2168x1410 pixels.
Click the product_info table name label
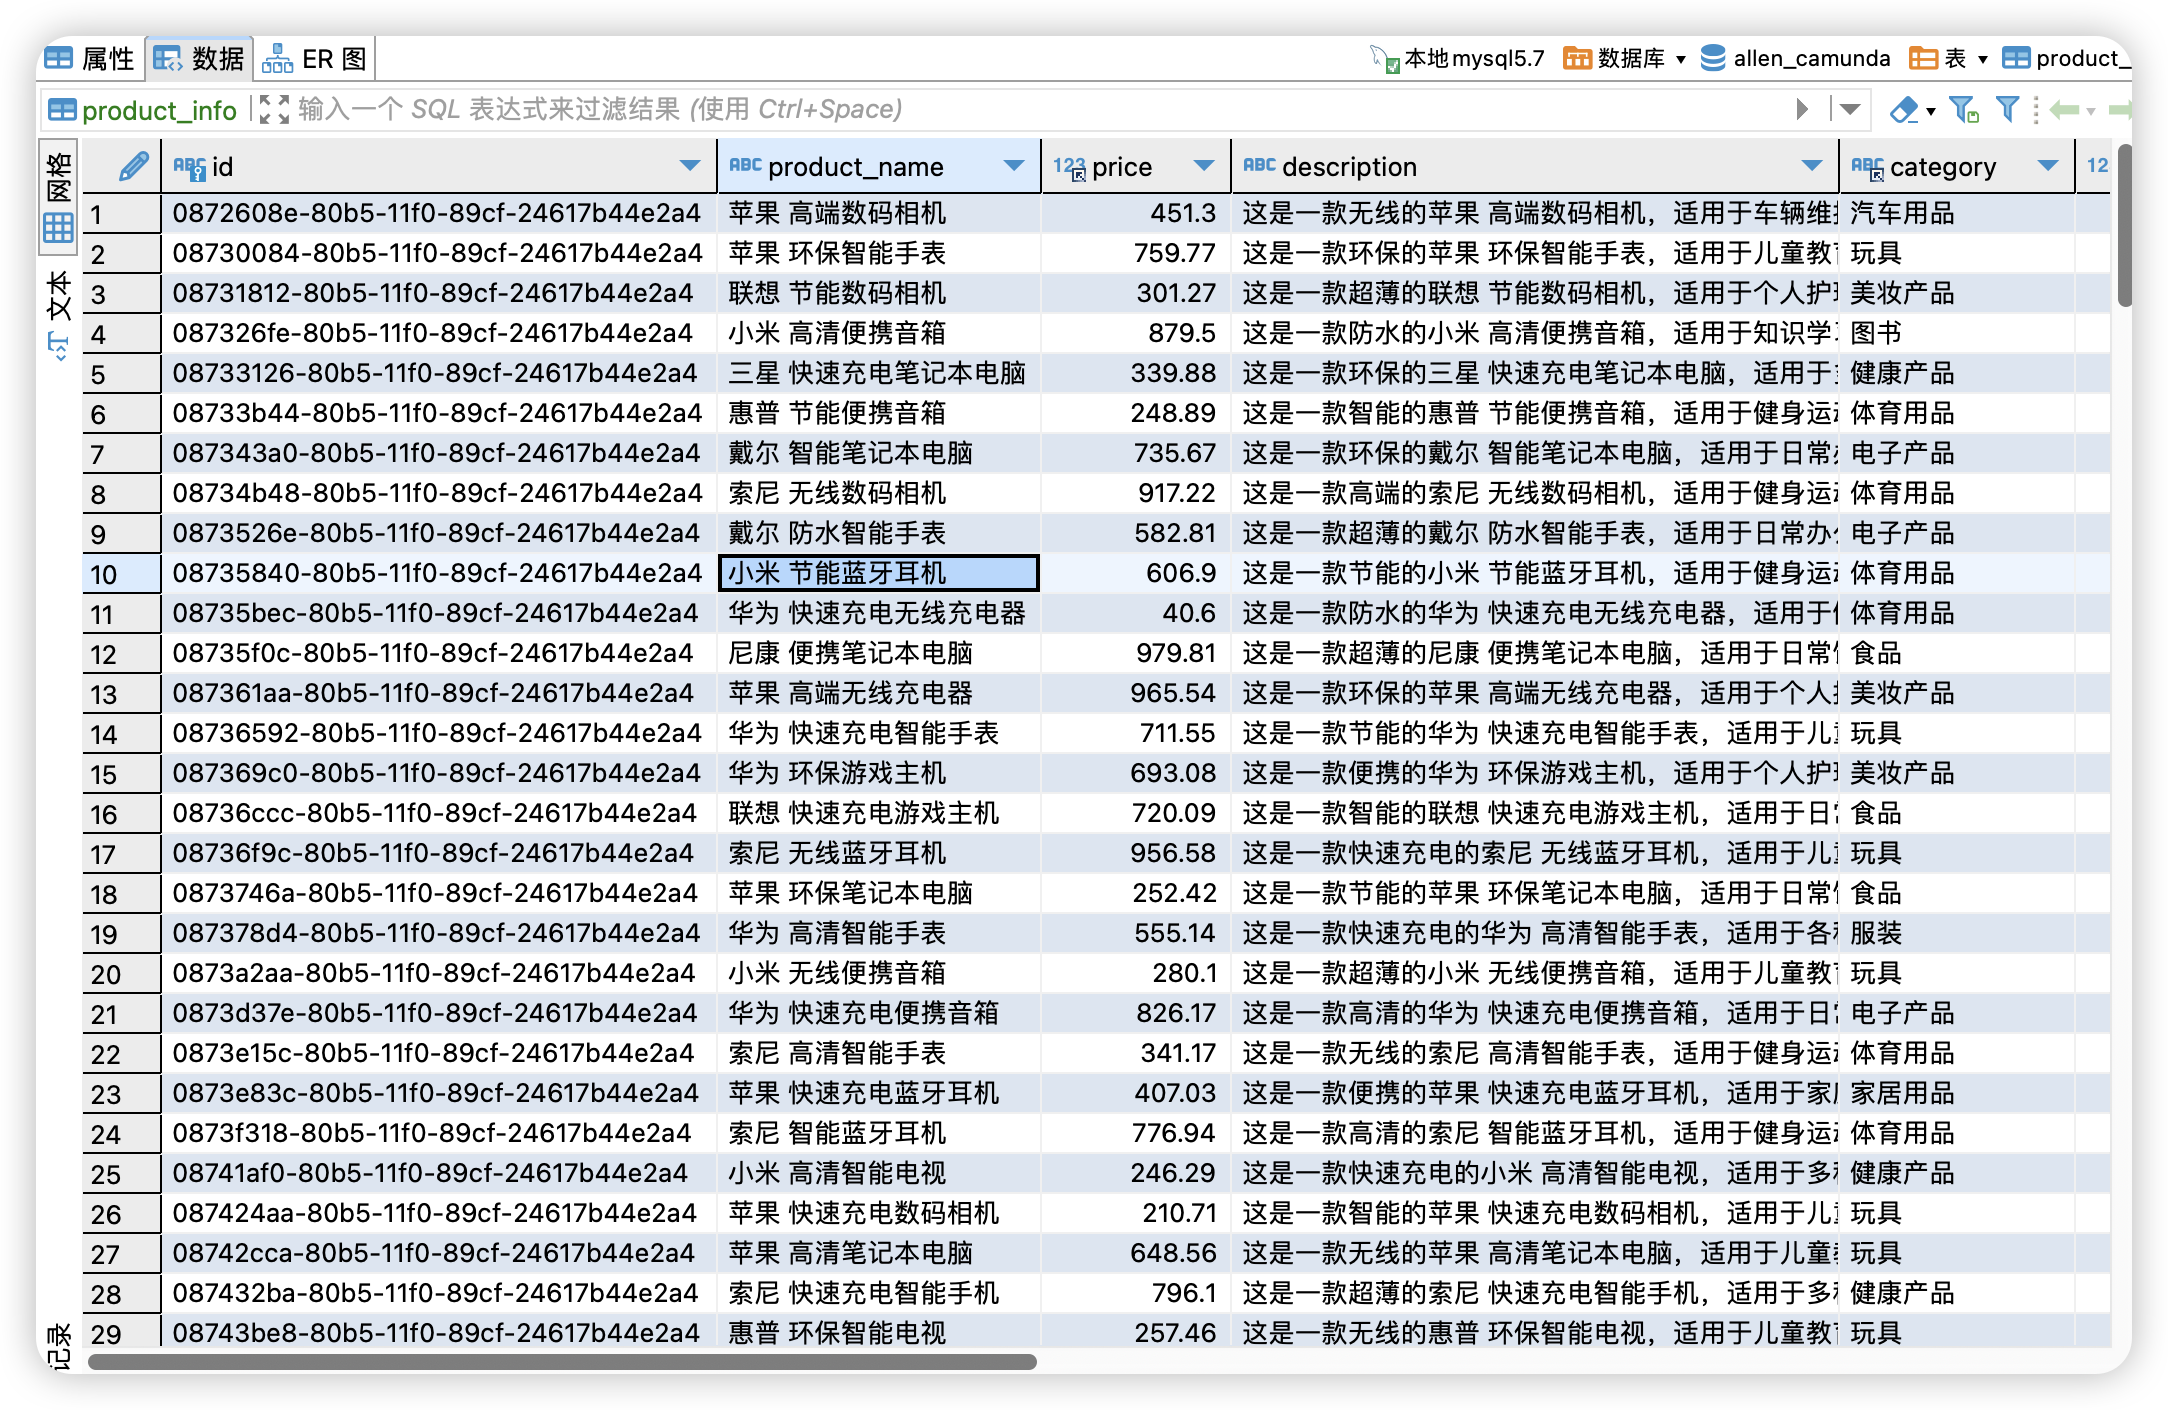pyautogui.click(x=159, y=110)
